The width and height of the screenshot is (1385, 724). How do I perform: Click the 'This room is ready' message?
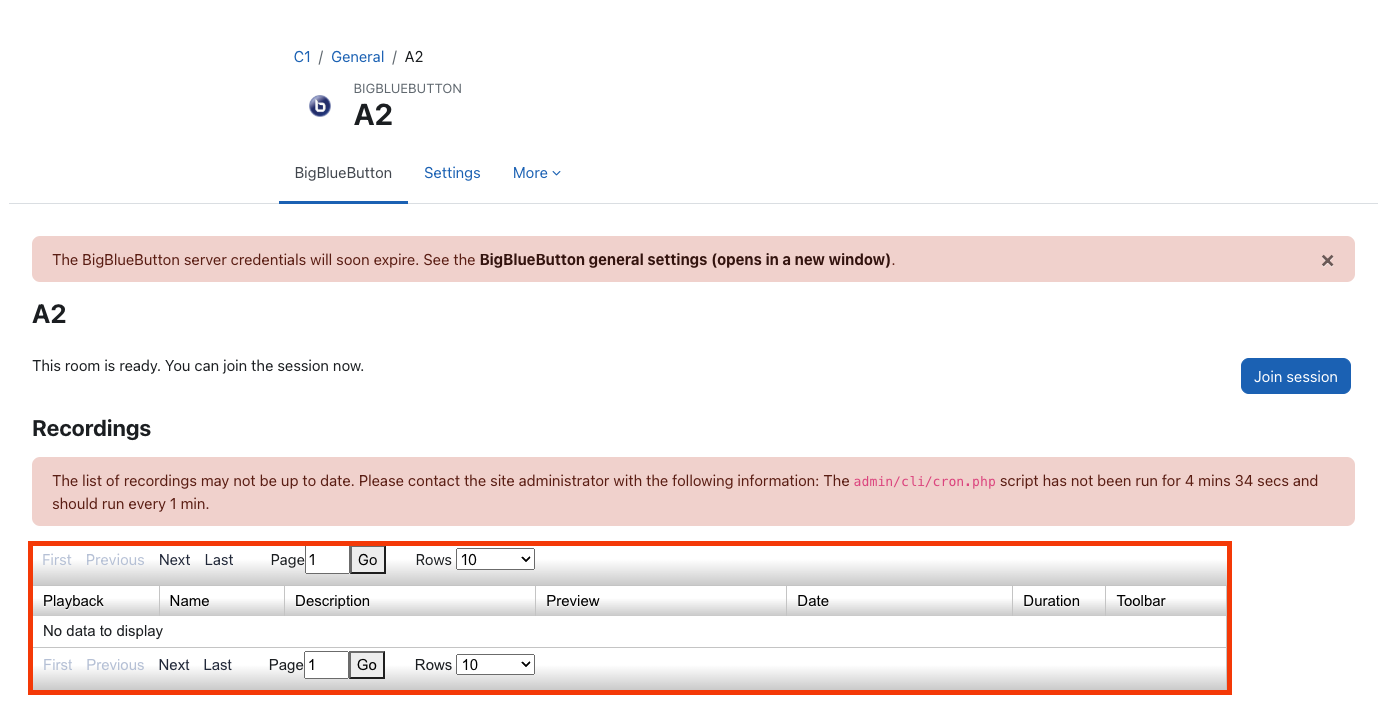[x=198, y=366]
